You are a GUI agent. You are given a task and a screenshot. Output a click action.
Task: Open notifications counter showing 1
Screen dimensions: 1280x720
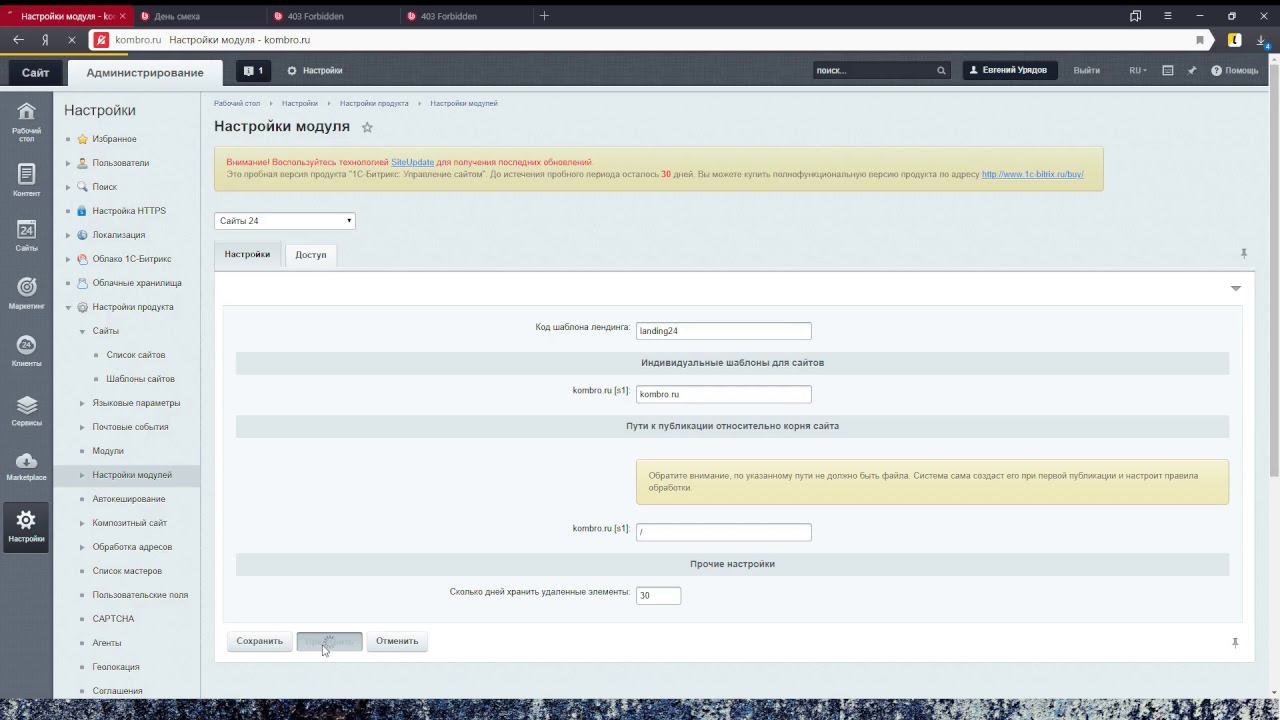(x=253, y=71)
